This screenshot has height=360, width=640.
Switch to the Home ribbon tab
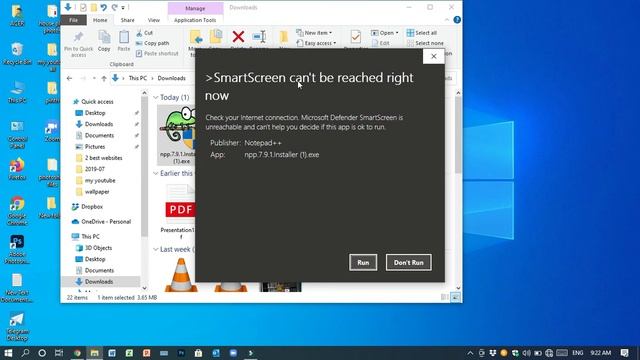coord(100,20)
